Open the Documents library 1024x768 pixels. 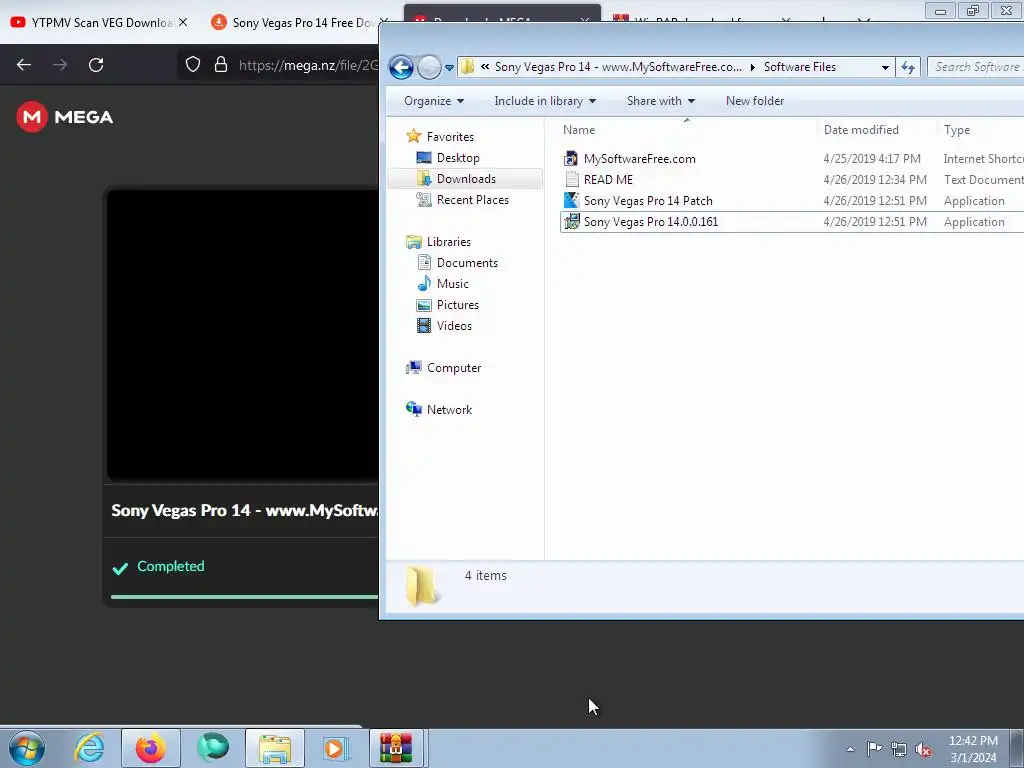467,263
